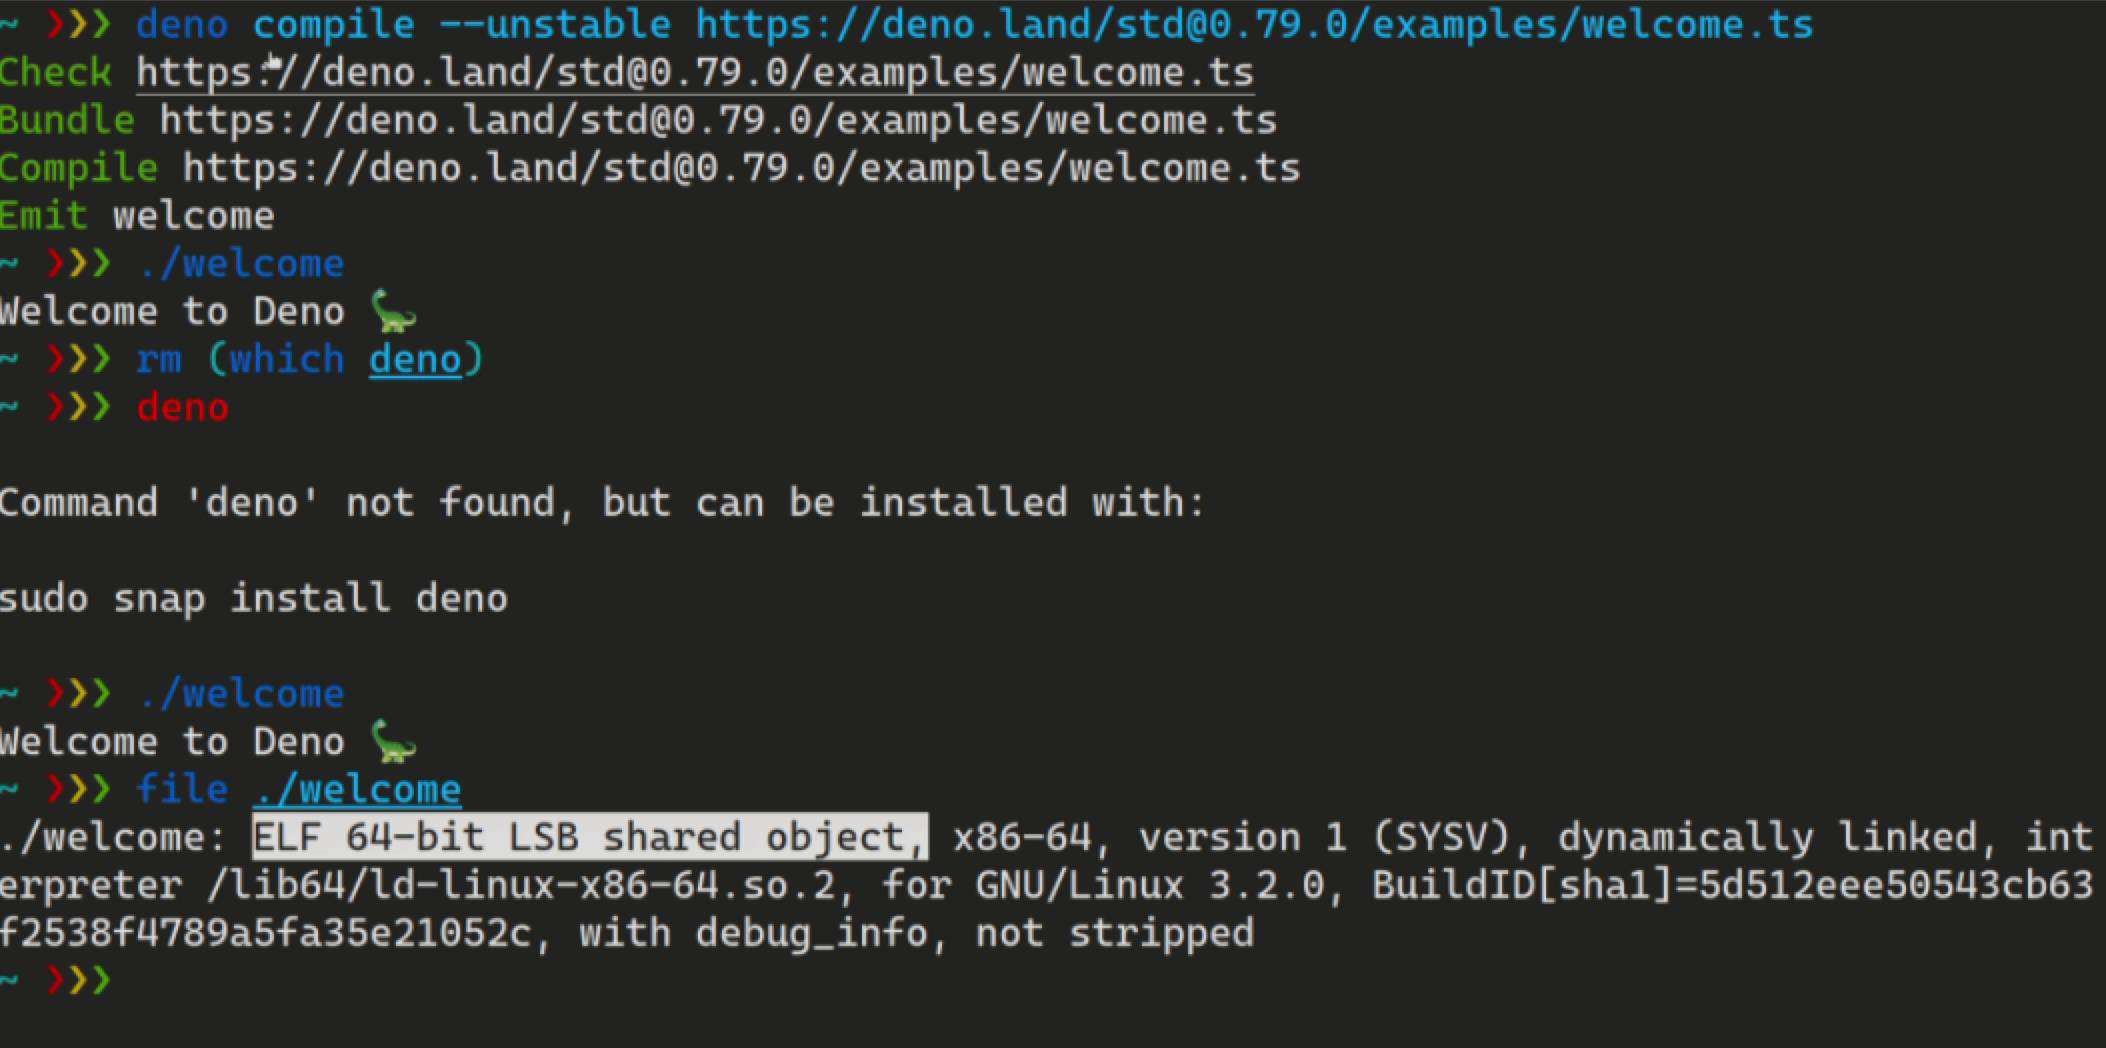Click the sauropod emoji after first Welcome to Deno
The height and width of the screenshot is (1048, 2106).
(x=393, y=311)
